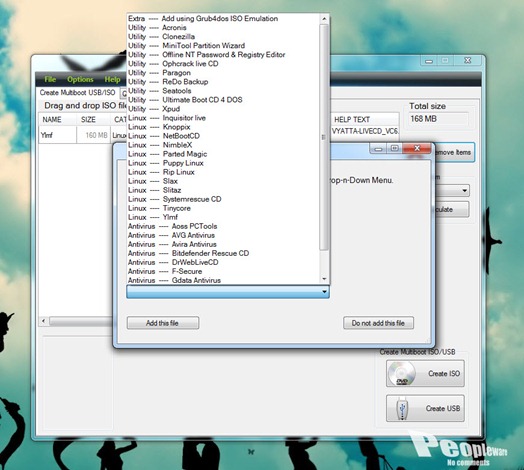This screenshot has height=470, width=524.
Task: Click Add this file button
Action: pyautogui.click(x=163, y=323)
